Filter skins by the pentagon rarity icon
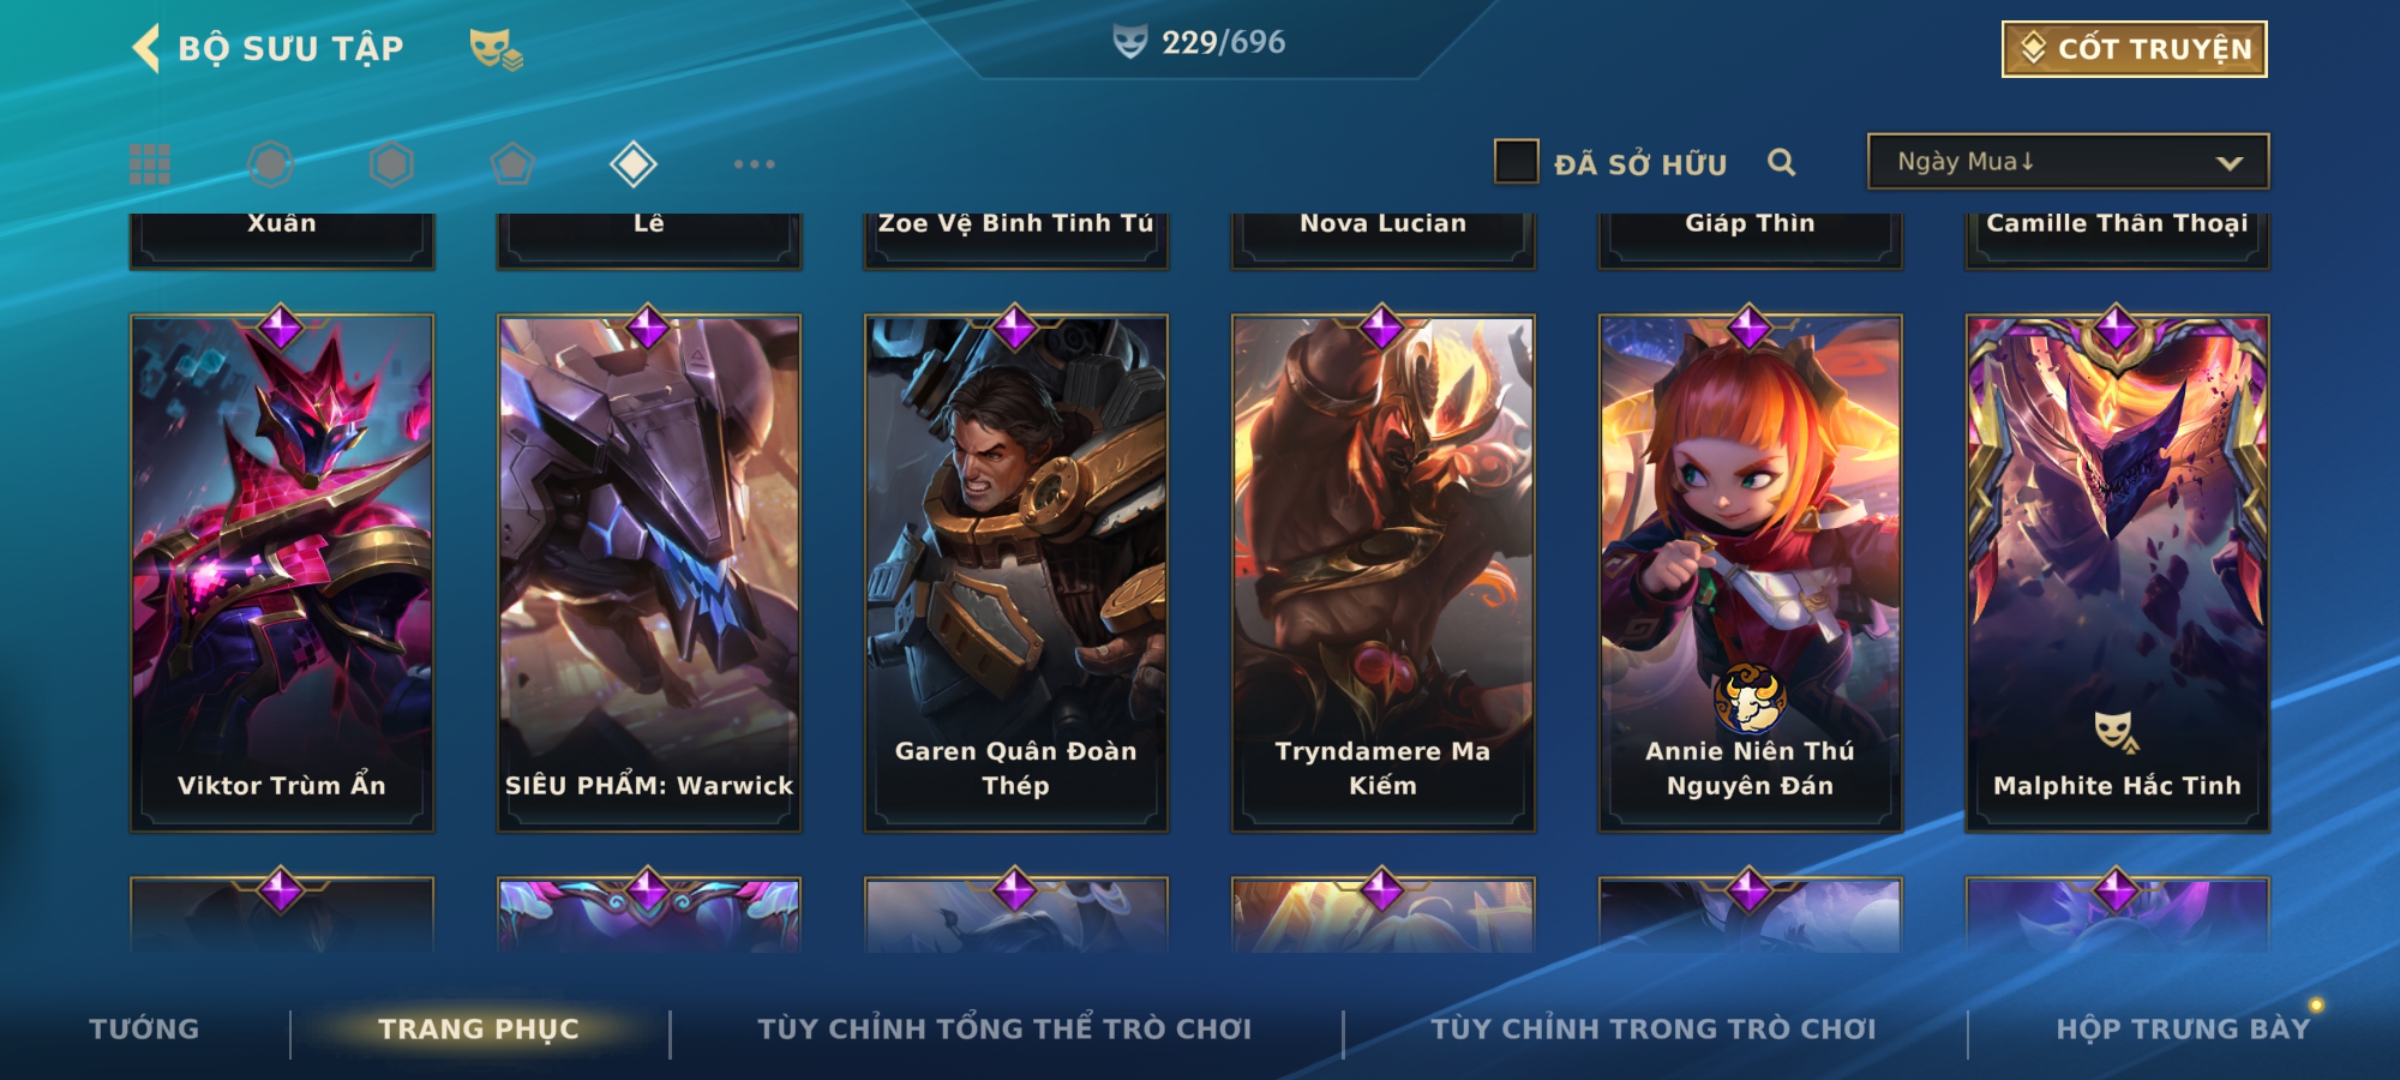The height and width of the screenshot is (1080, 2400). point(512,164)
